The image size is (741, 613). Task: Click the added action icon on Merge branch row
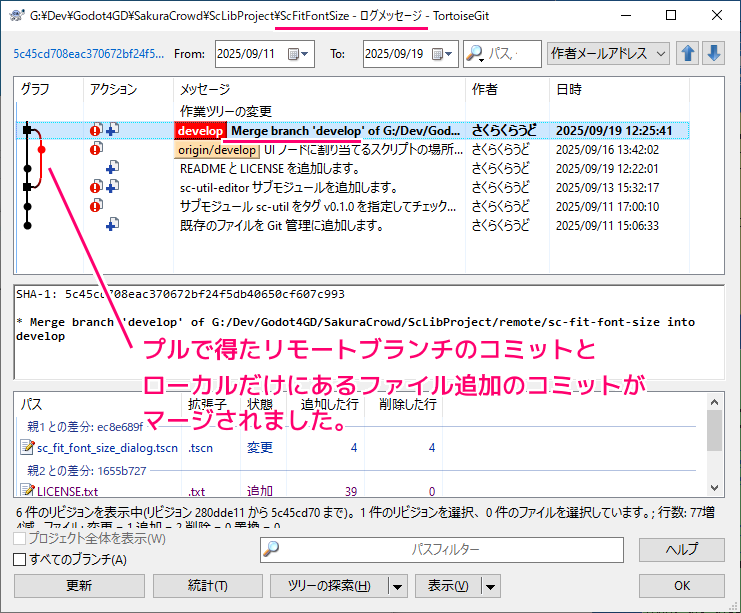(112, 129)
